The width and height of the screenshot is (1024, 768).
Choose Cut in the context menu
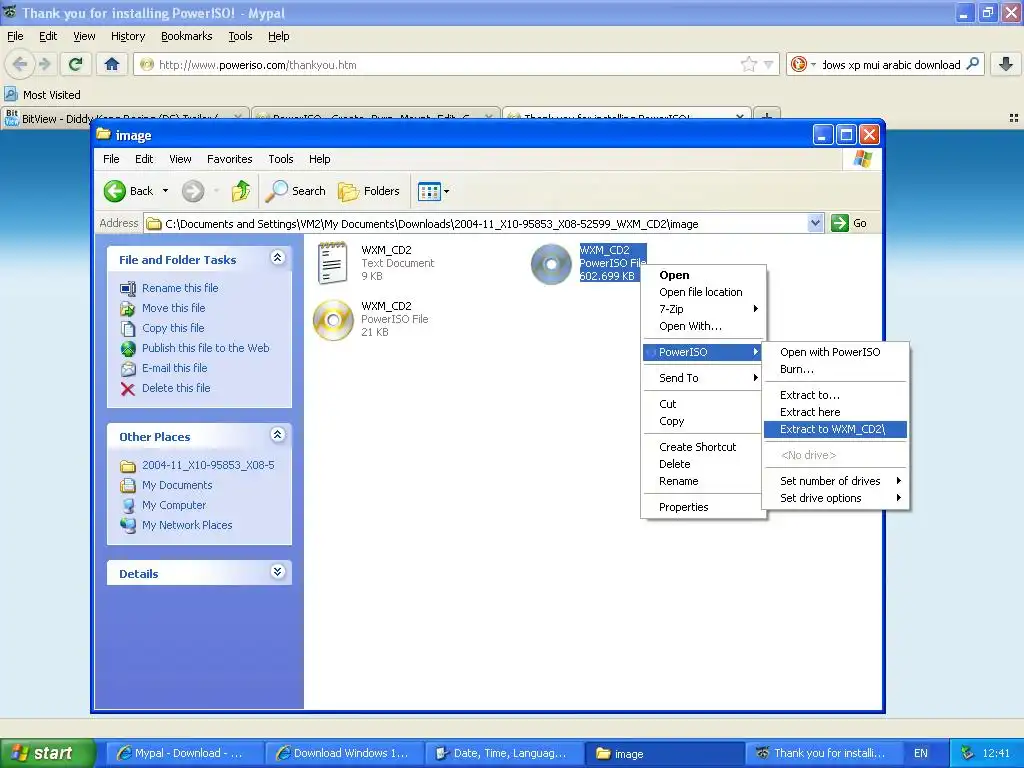(703, 404)
